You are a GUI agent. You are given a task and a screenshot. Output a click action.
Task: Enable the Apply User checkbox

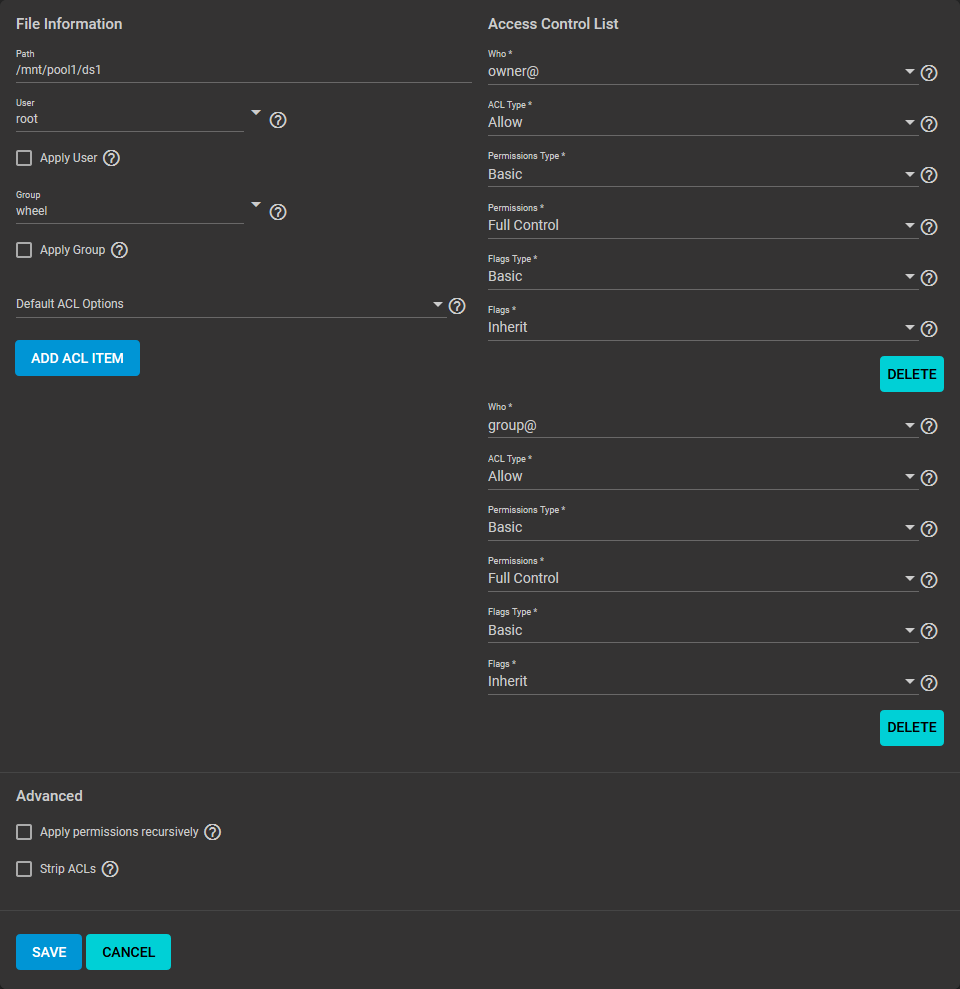tap(24, 158)
